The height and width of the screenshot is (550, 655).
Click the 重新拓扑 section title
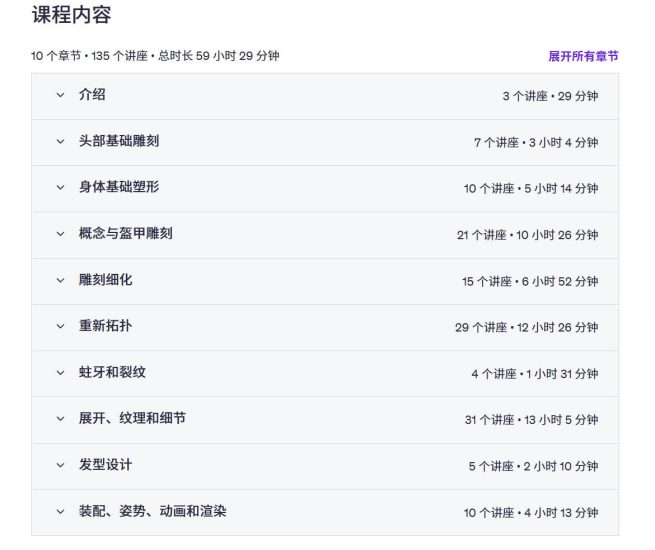click(105, 326)
